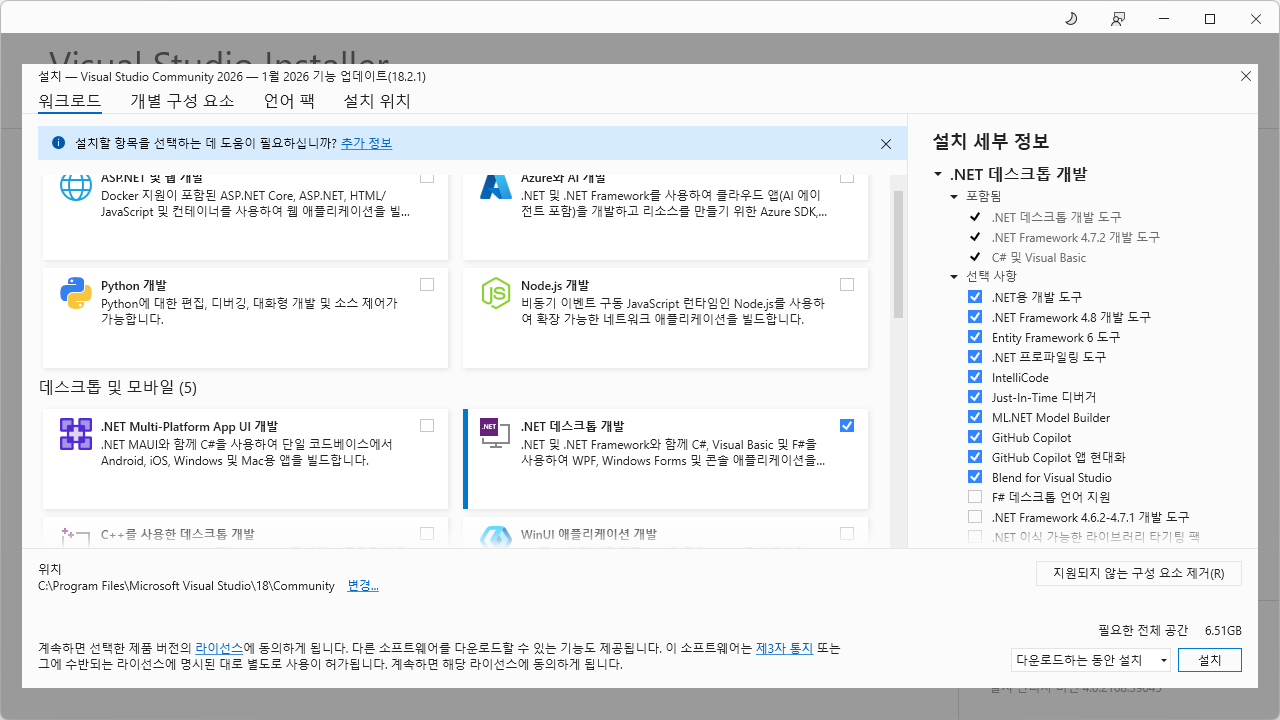The image size is (1280, 720).
Task: Click the WinUI application development icon
Action: 496,538
